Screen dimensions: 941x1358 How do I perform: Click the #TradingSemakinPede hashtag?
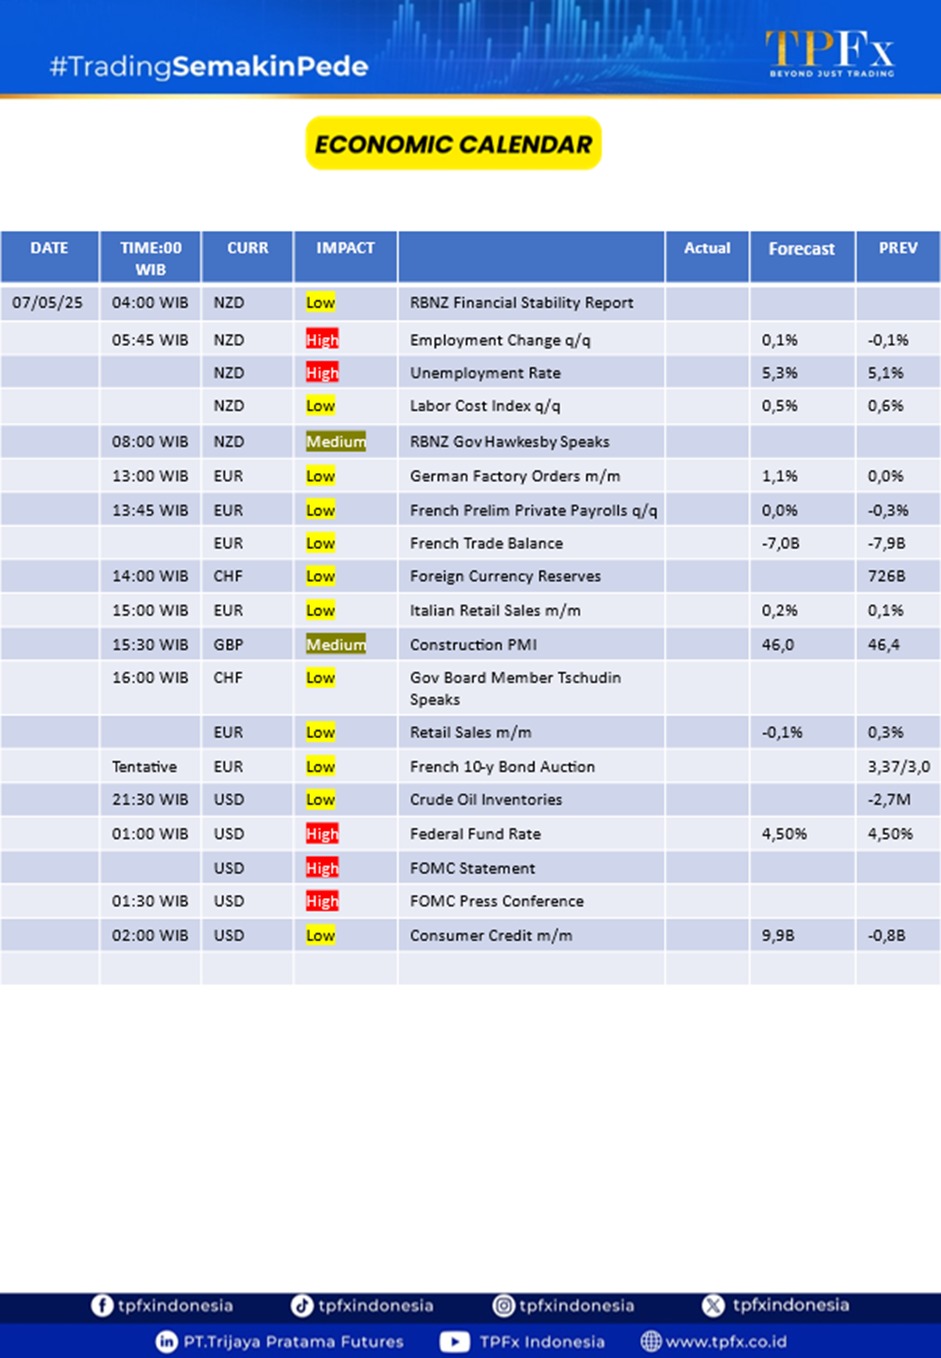coord(209,67)
